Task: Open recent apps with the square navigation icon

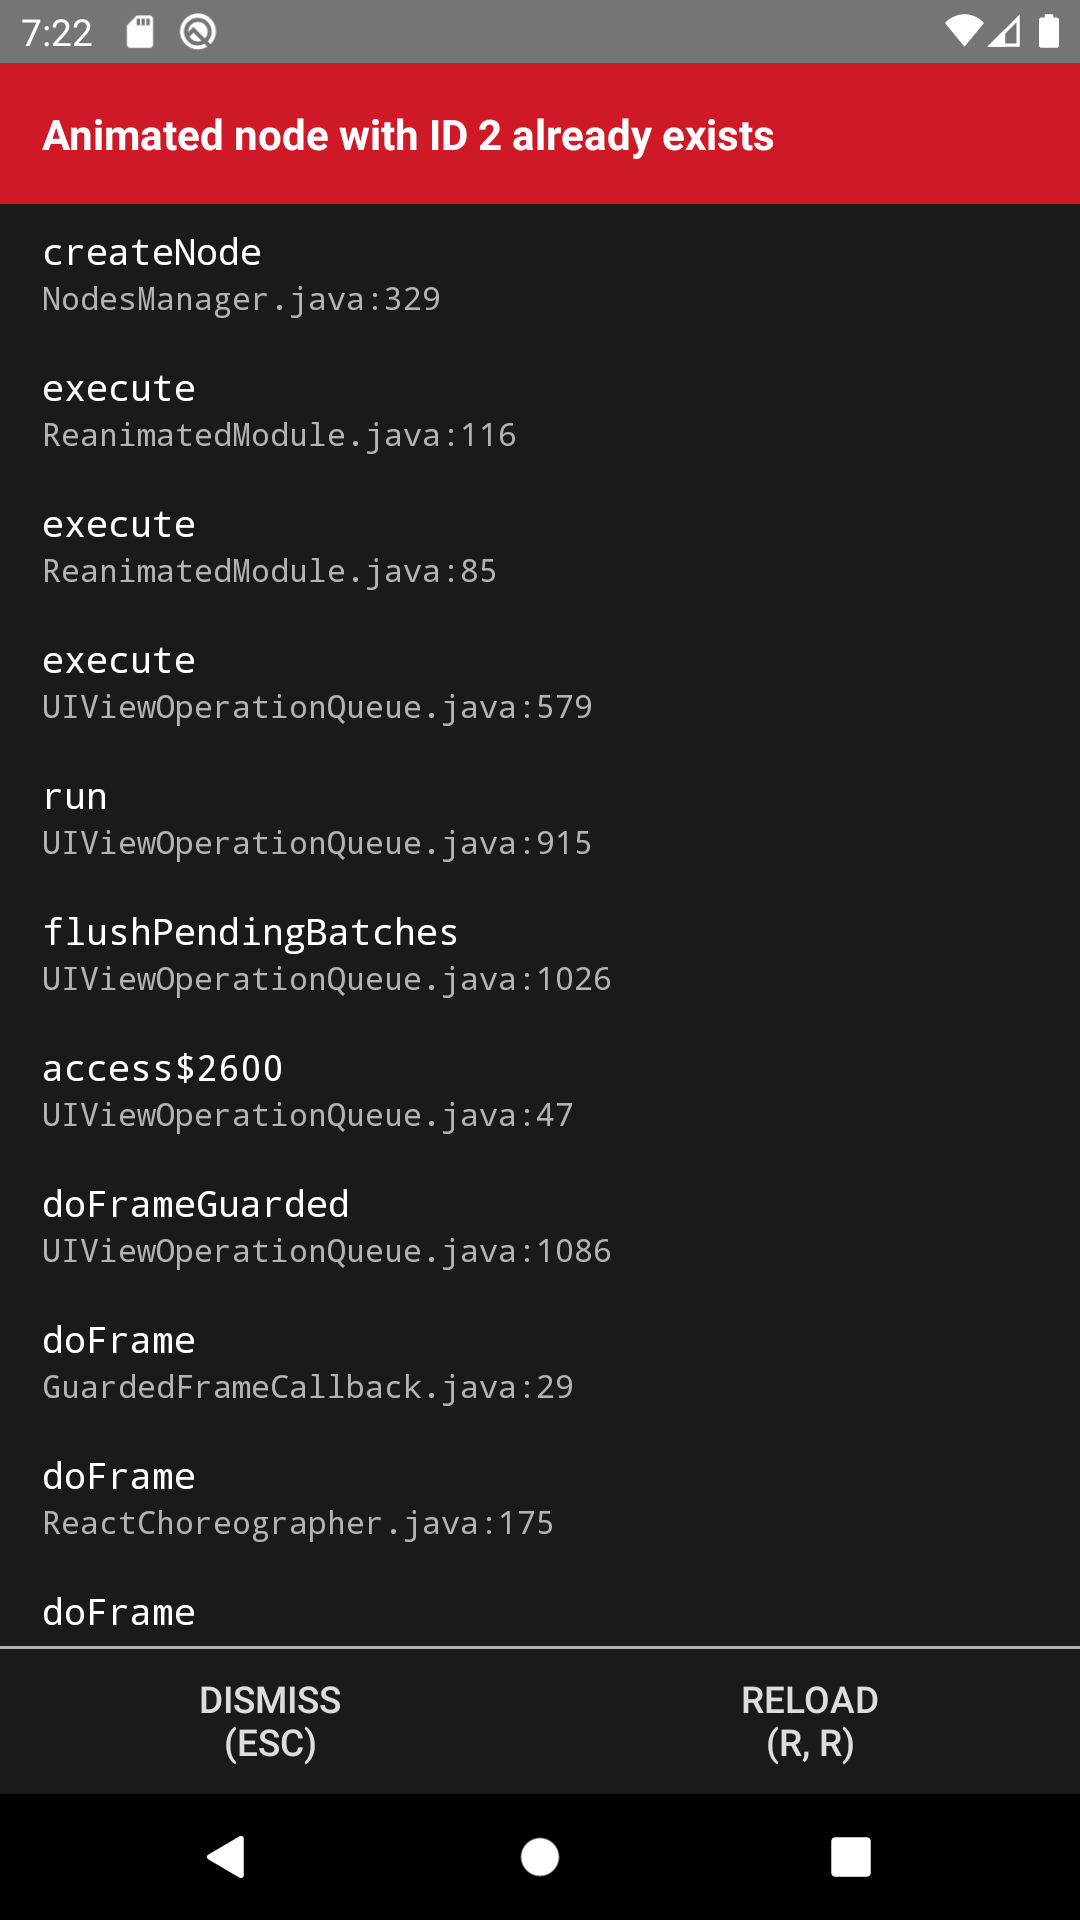Action: point(851,1858)
